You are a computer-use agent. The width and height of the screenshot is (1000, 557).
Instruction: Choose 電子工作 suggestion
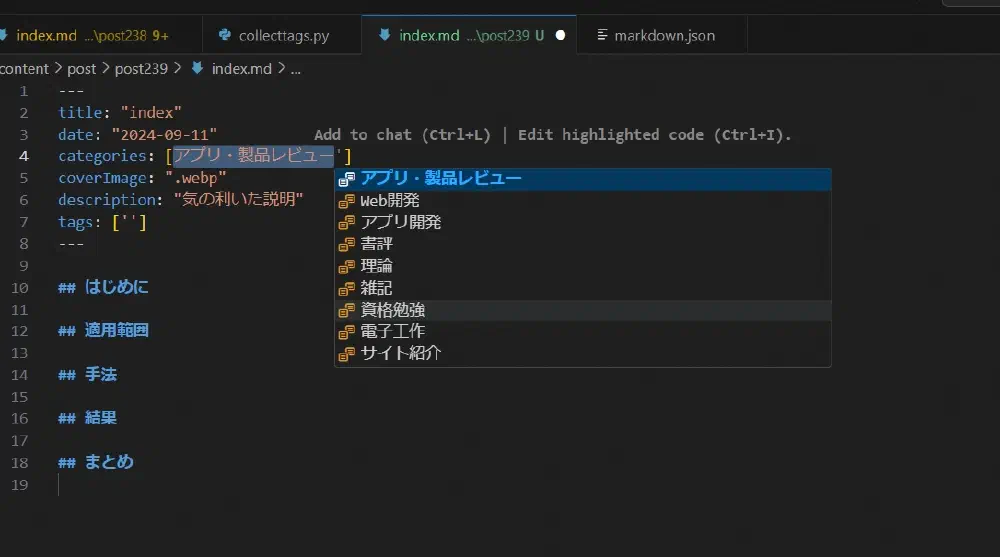[583, 332]
